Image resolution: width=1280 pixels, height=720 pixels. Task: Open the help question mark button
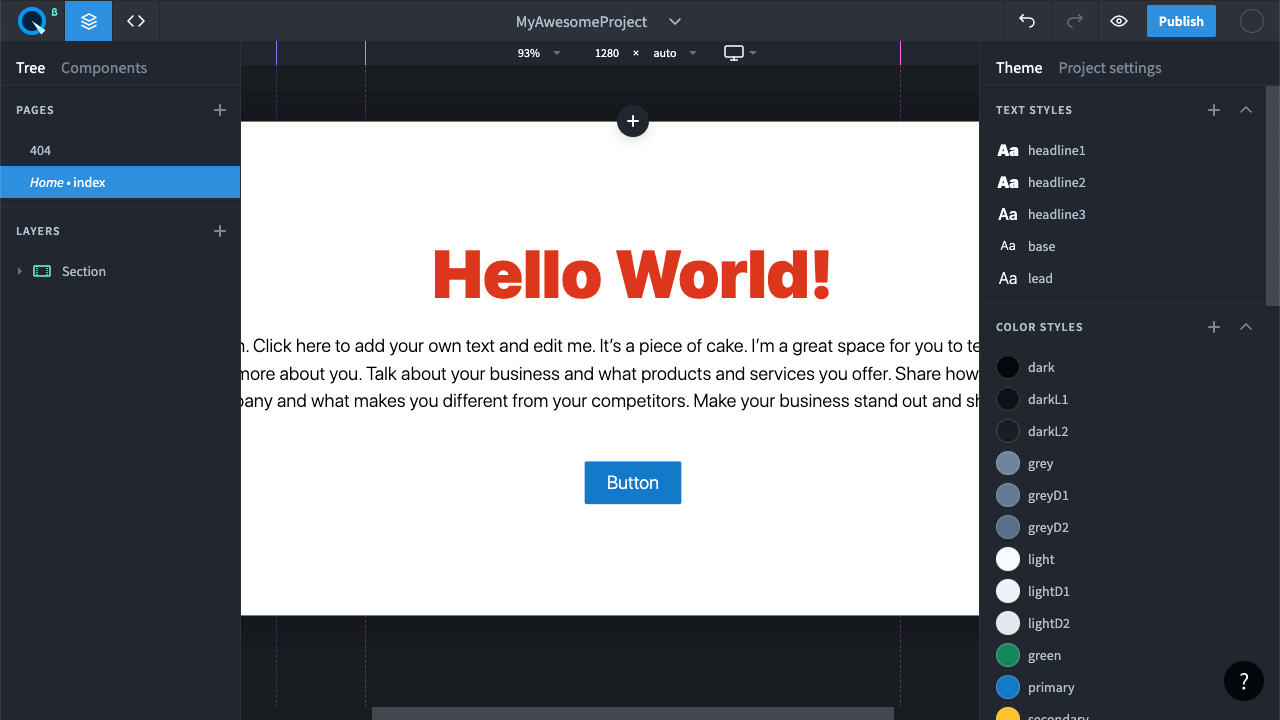pyautogui.click(x=1244, y=681)
